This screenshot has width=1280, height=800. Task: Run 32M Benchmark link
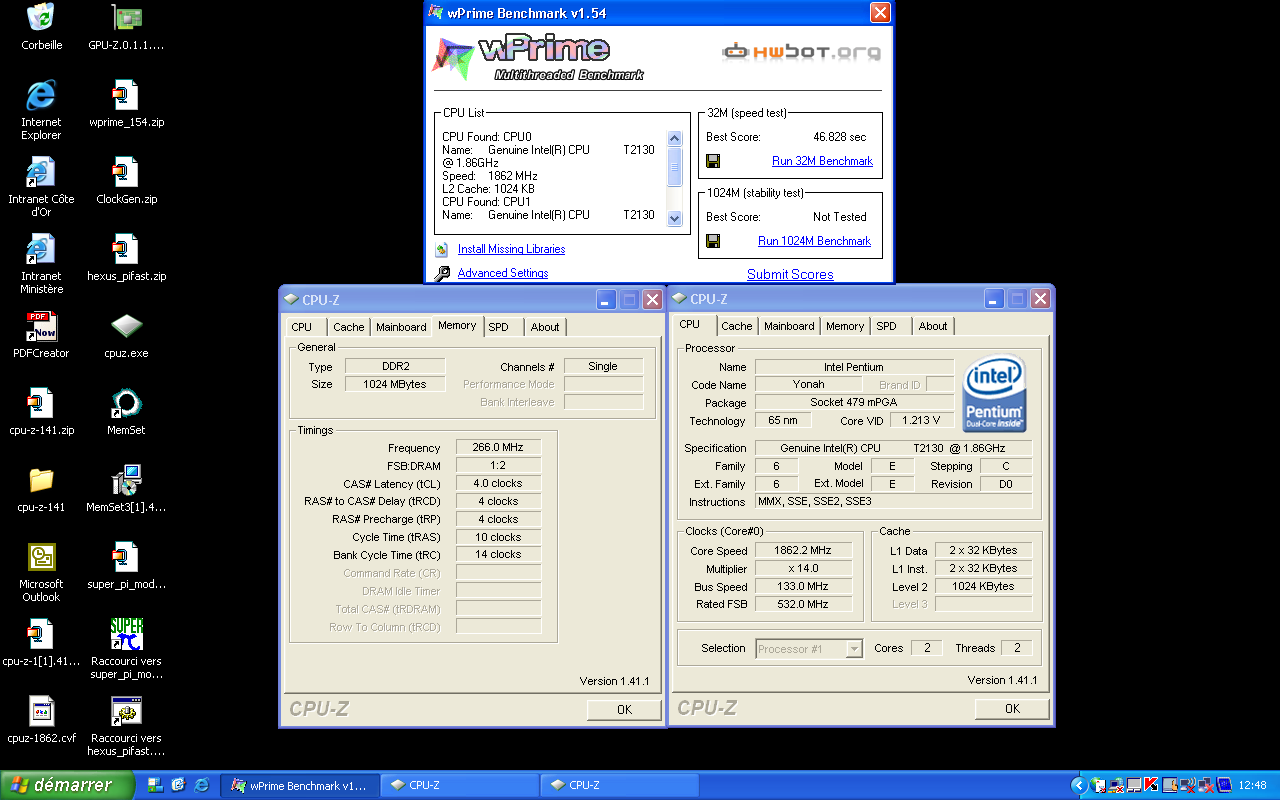822,161
